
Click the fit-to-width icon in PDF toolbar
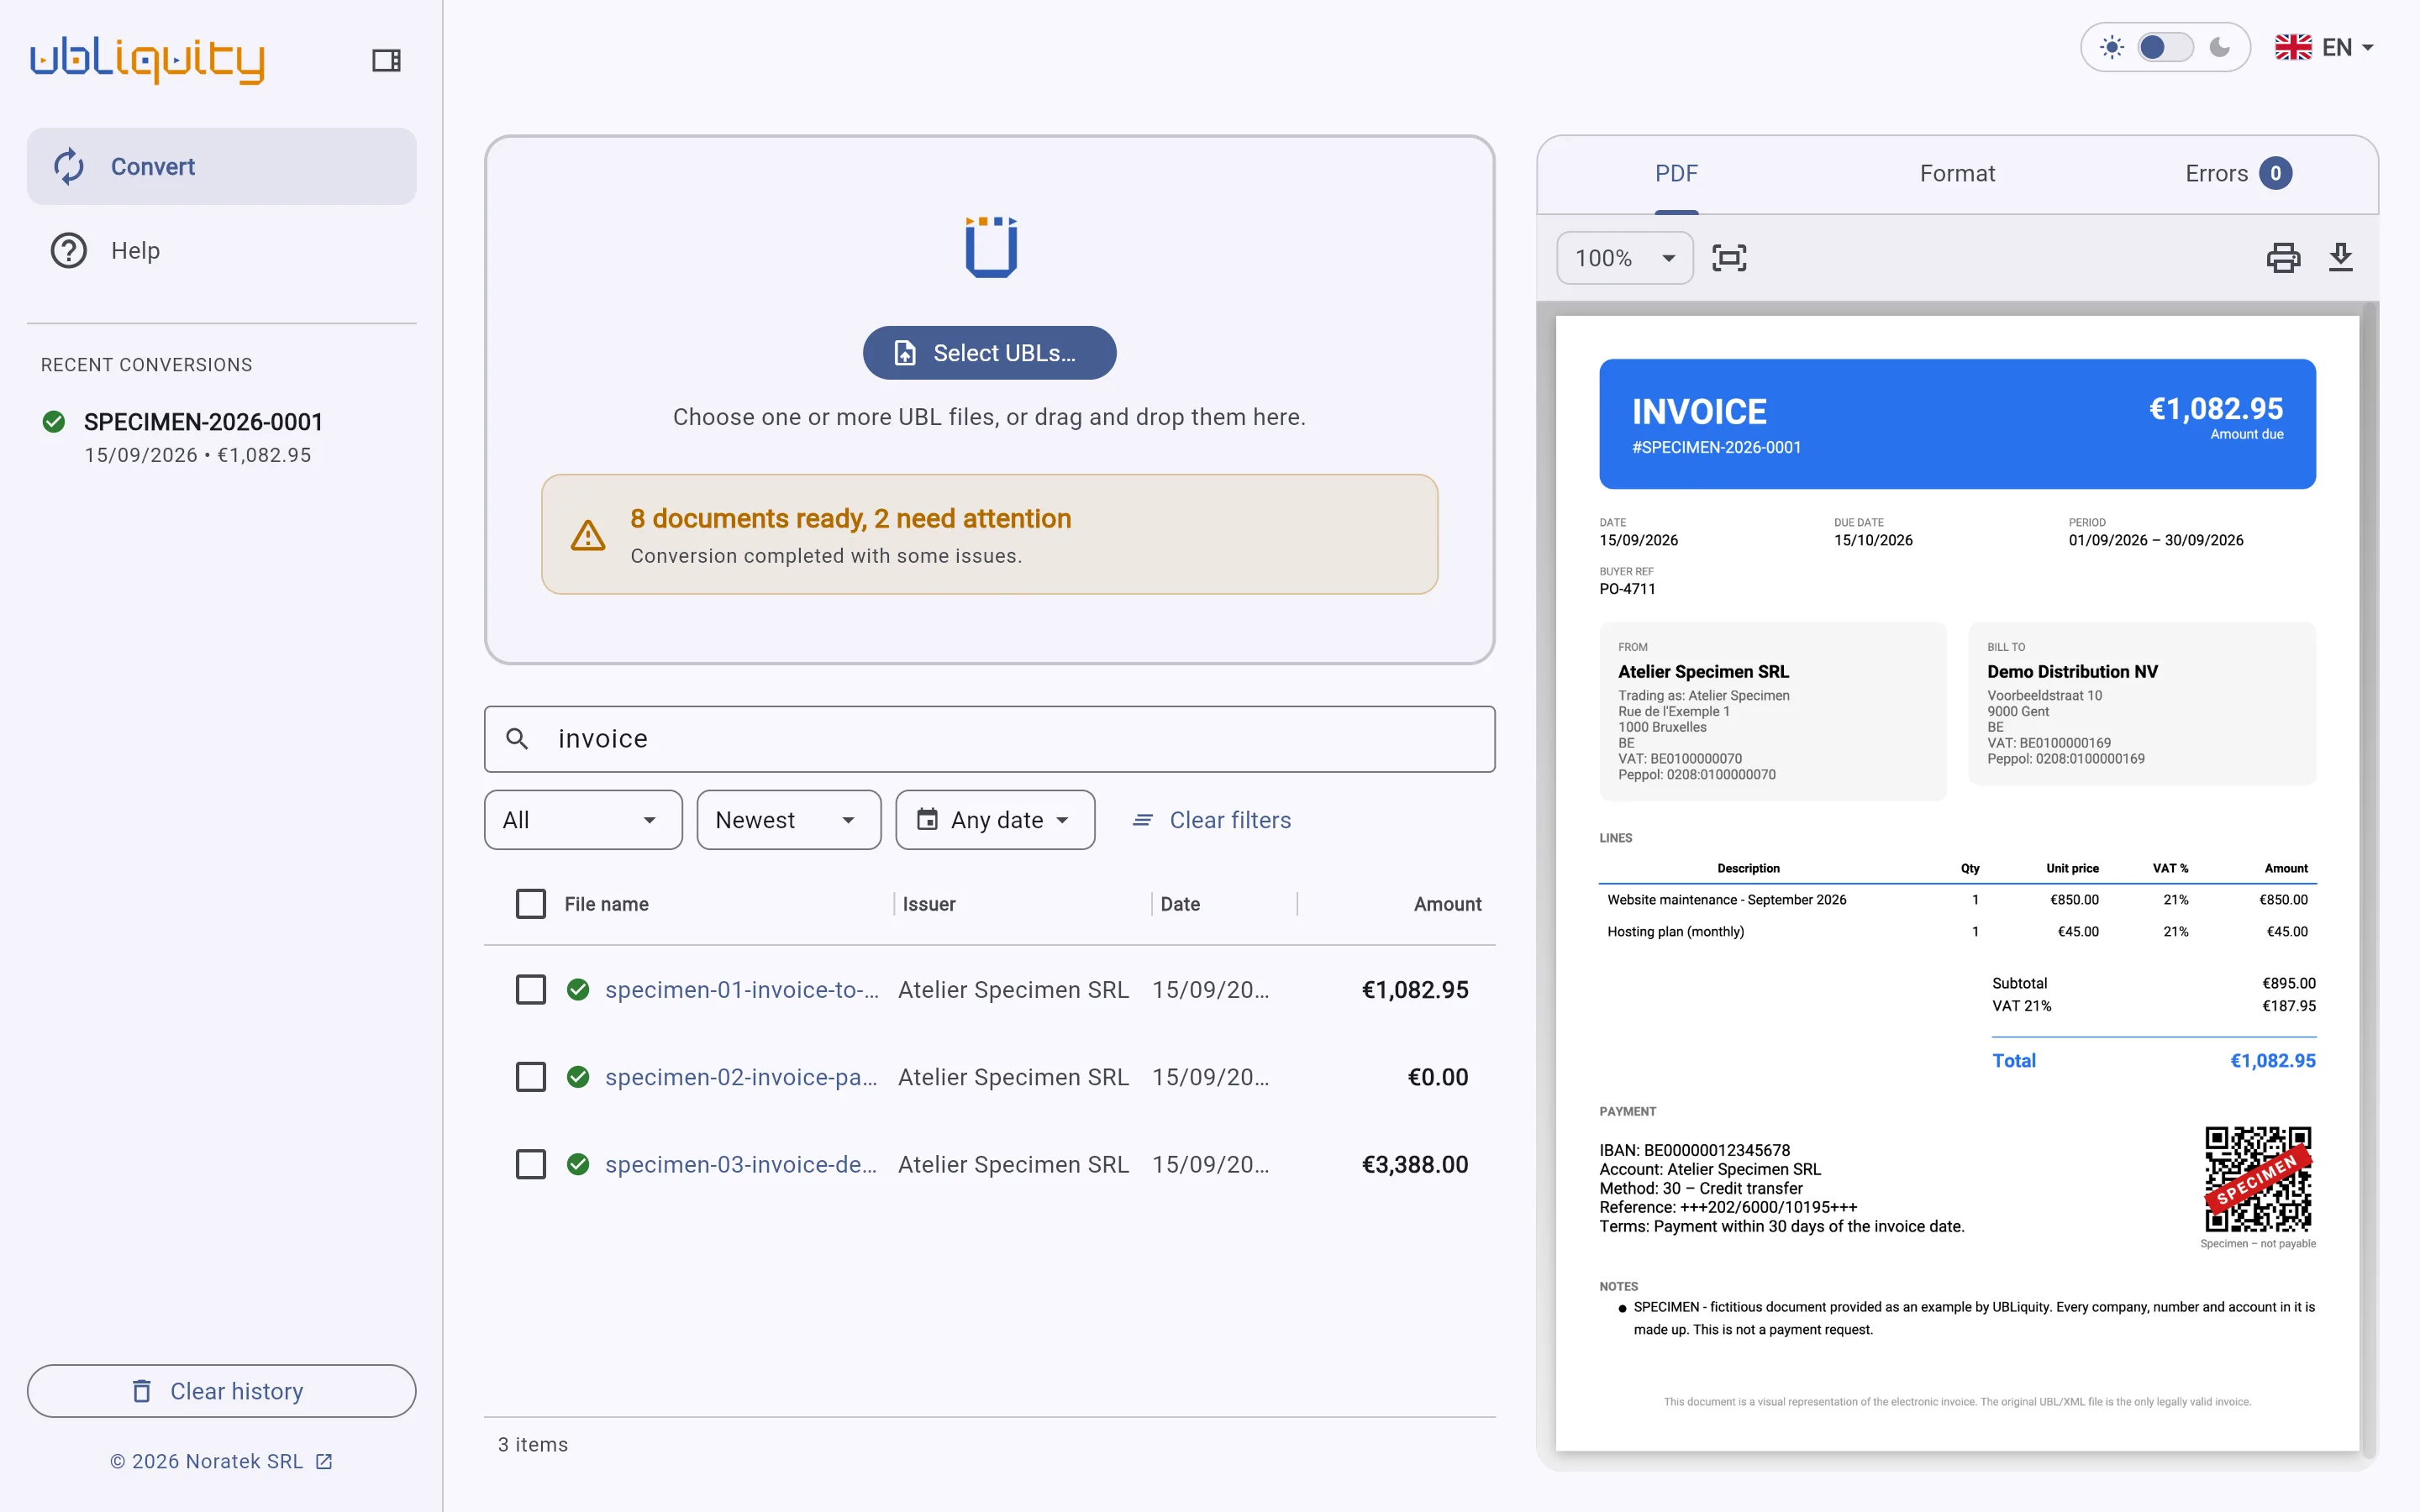1729,258
